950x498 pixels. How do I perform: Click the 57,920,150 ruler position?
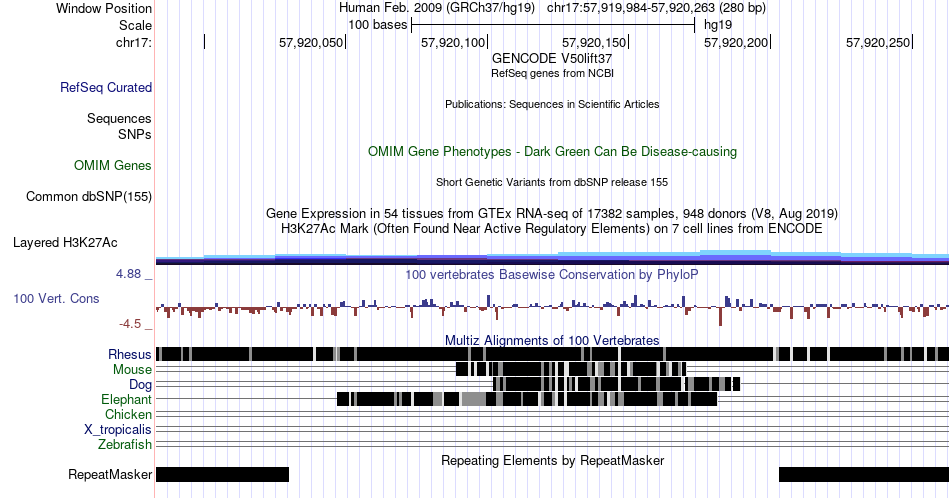click(594, 42)
